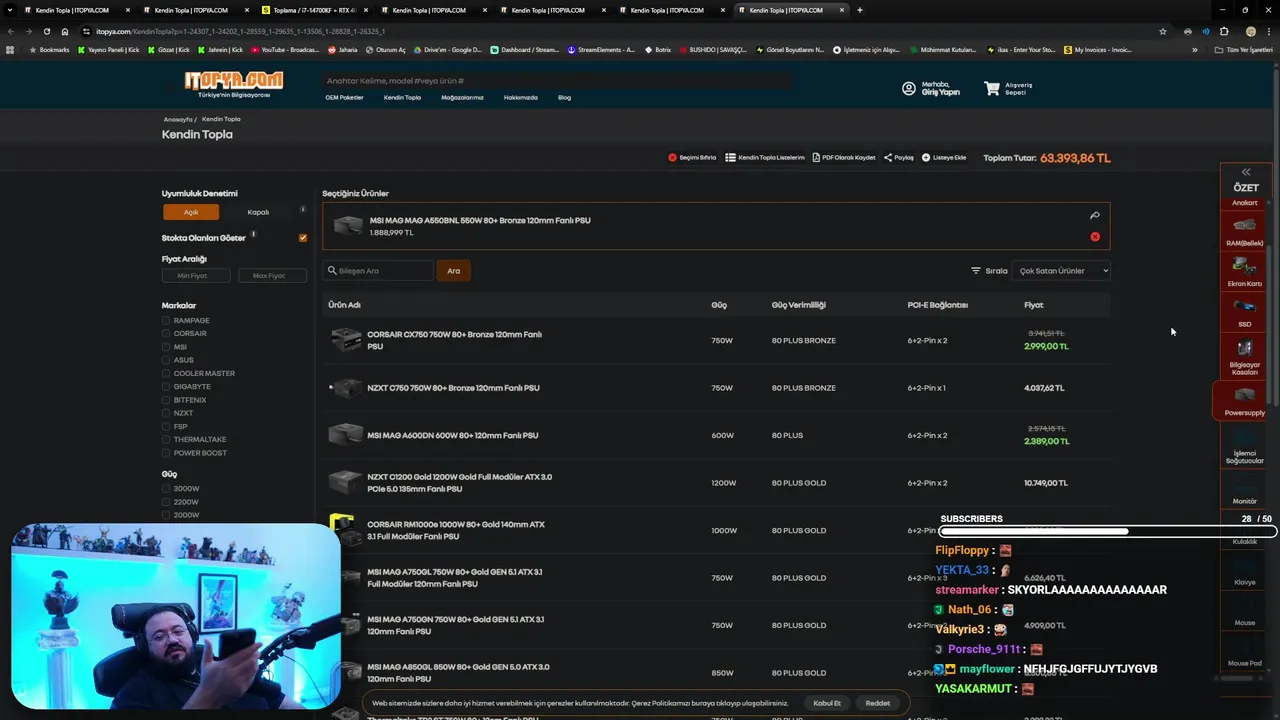Click the ITOPYA.COM logo

pyautogui.click(x=233, y=83)
